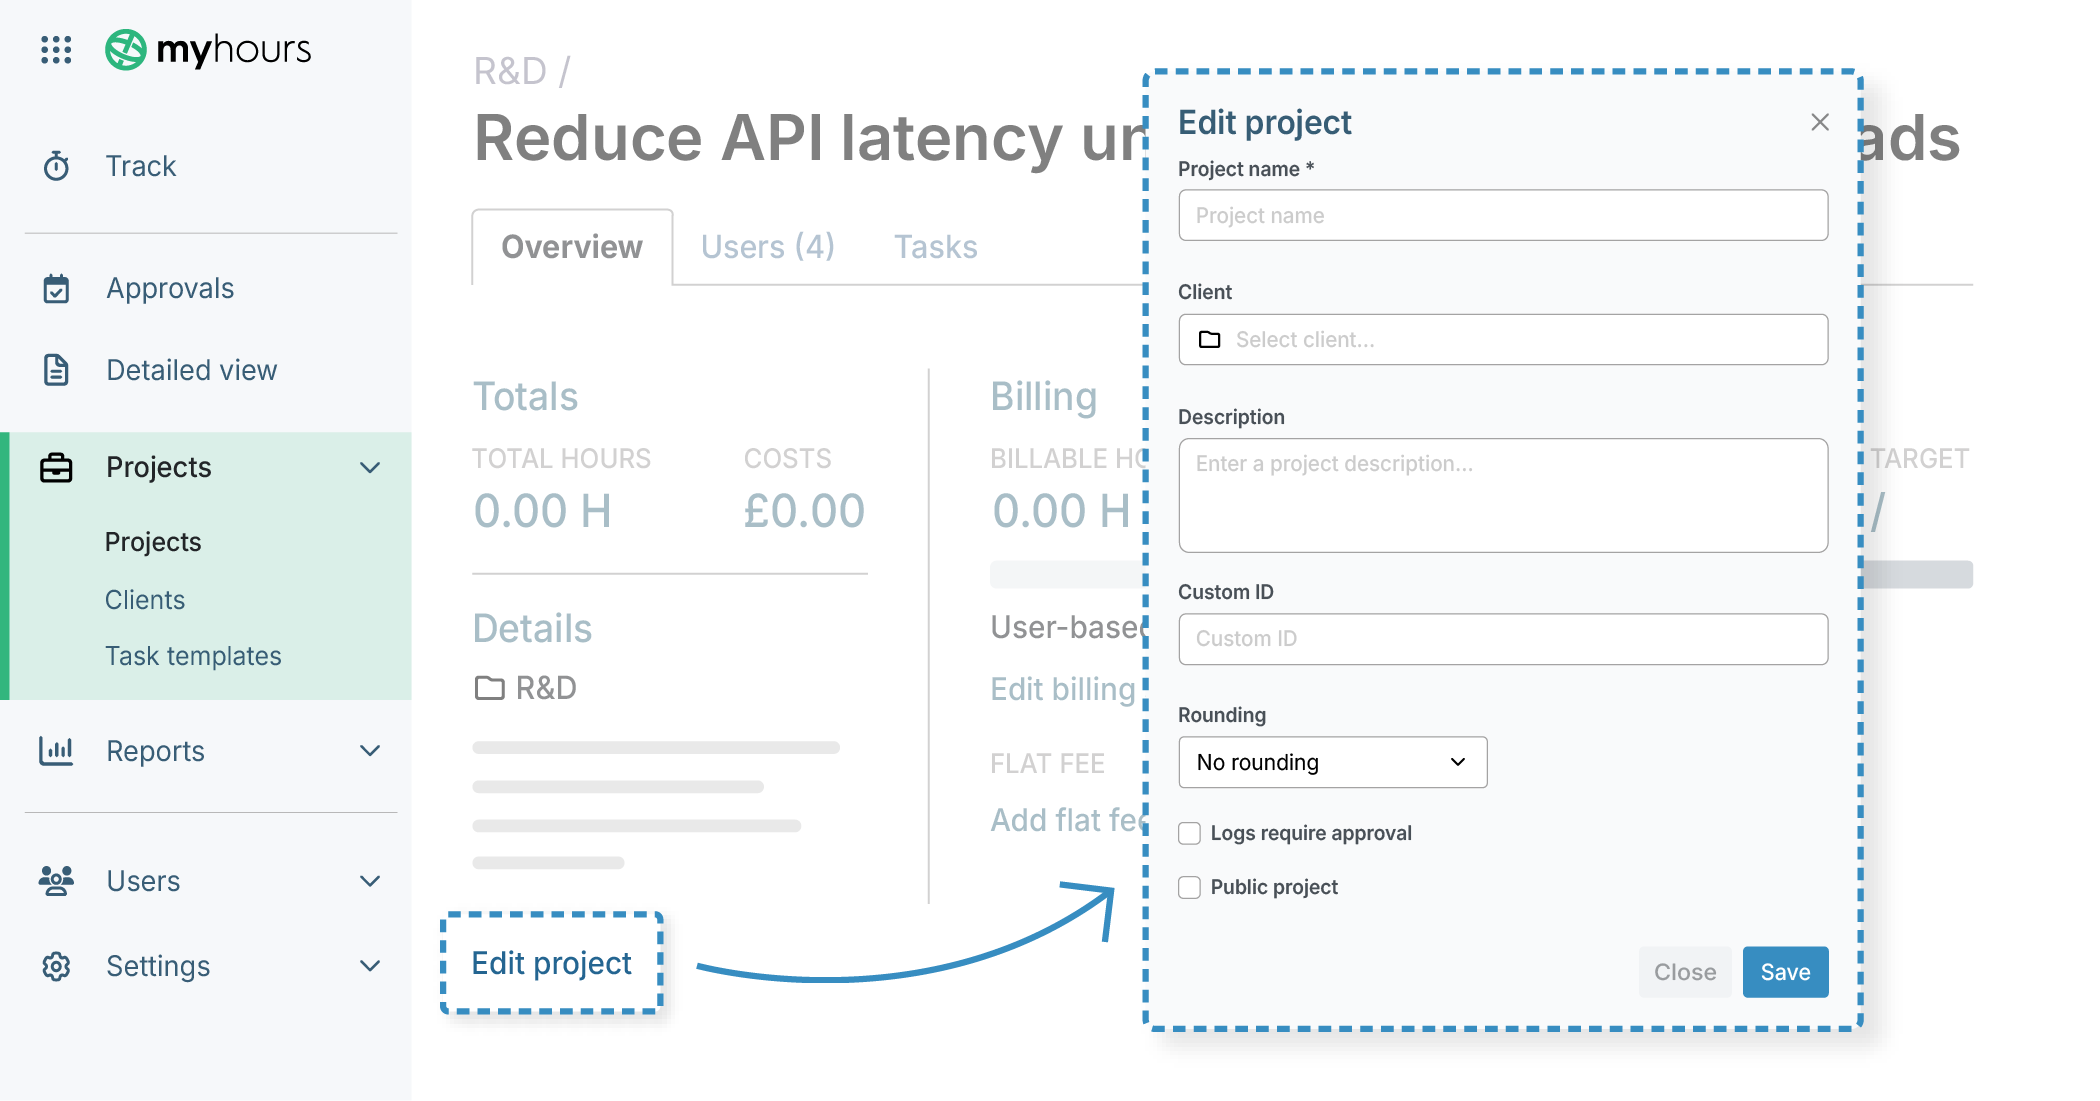Image resolution: width=2100 pixels, height=1101 pixels.
Task: Click the Settings gear icon
Action: click(57, 966)
